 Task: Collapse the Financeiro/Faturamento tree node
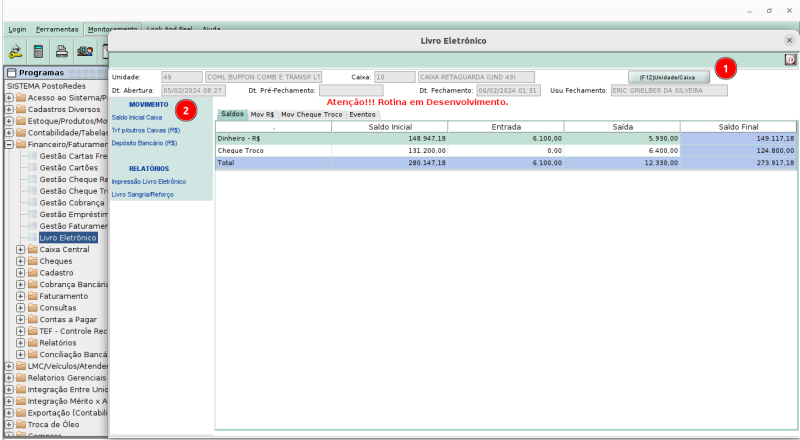pyautogui.click(x=9, y=144)
